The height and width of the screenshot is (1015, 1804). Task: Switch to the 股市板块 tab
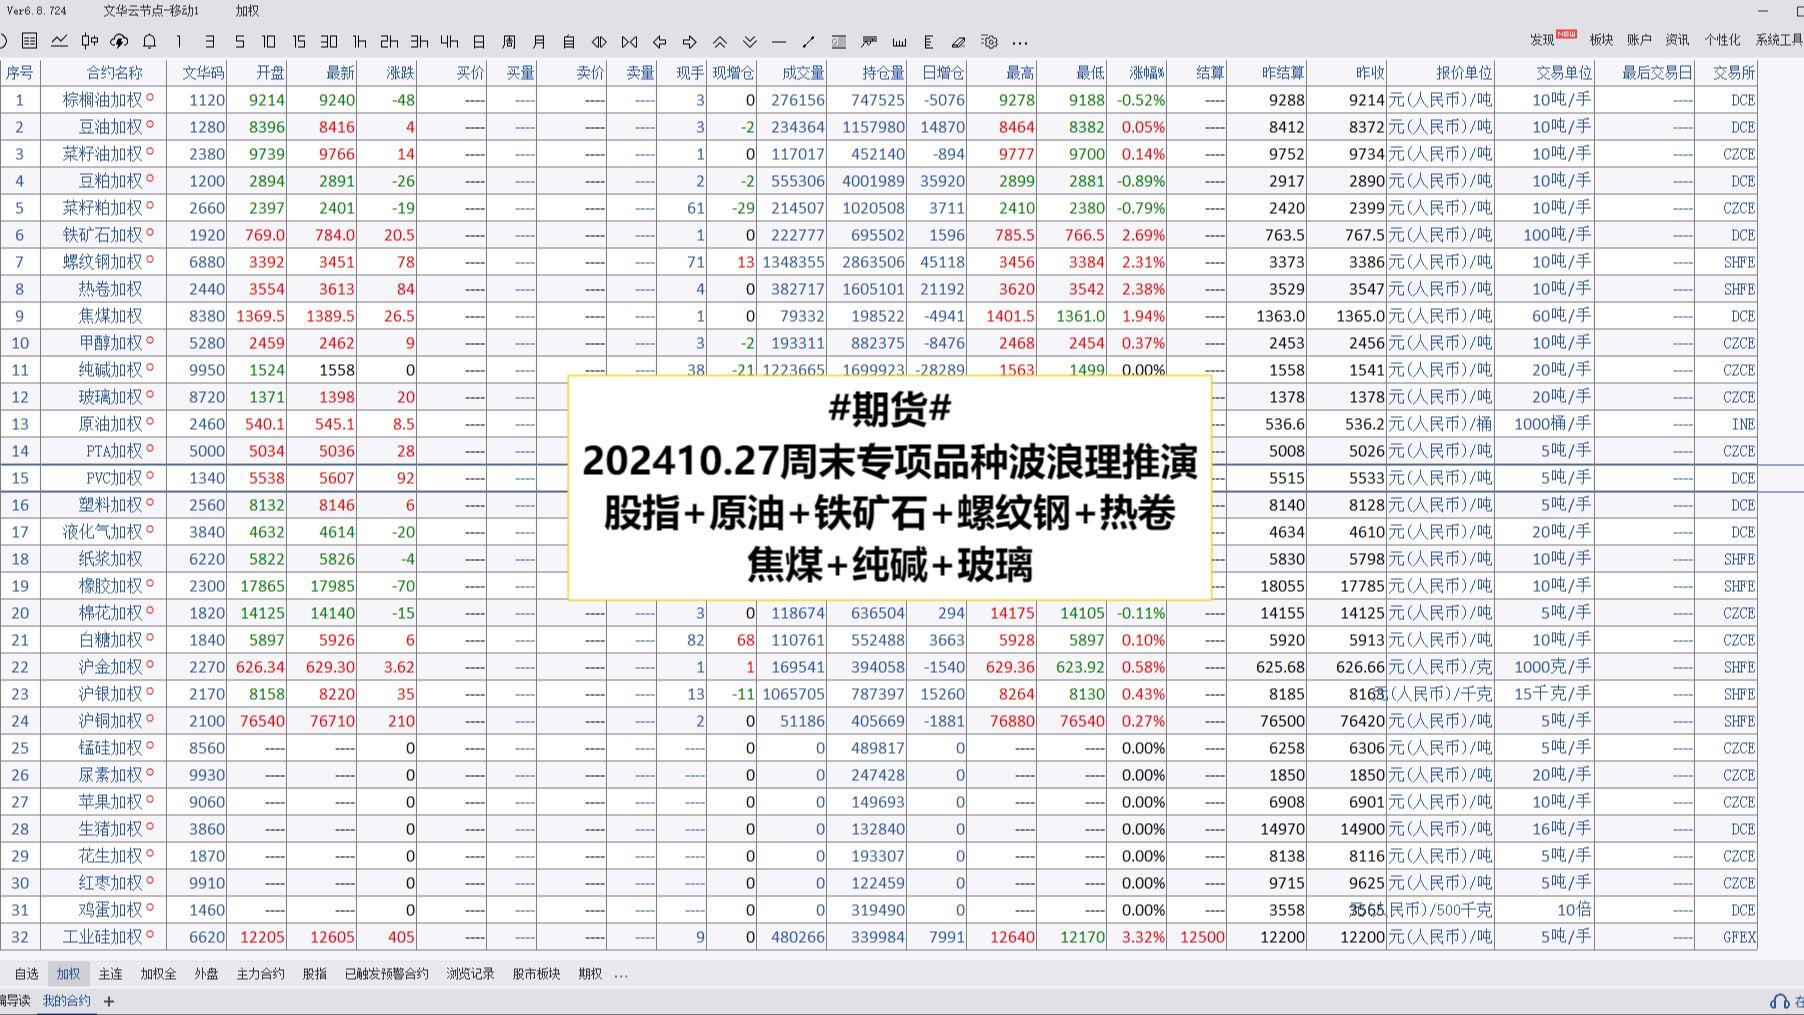coord(536,973)
